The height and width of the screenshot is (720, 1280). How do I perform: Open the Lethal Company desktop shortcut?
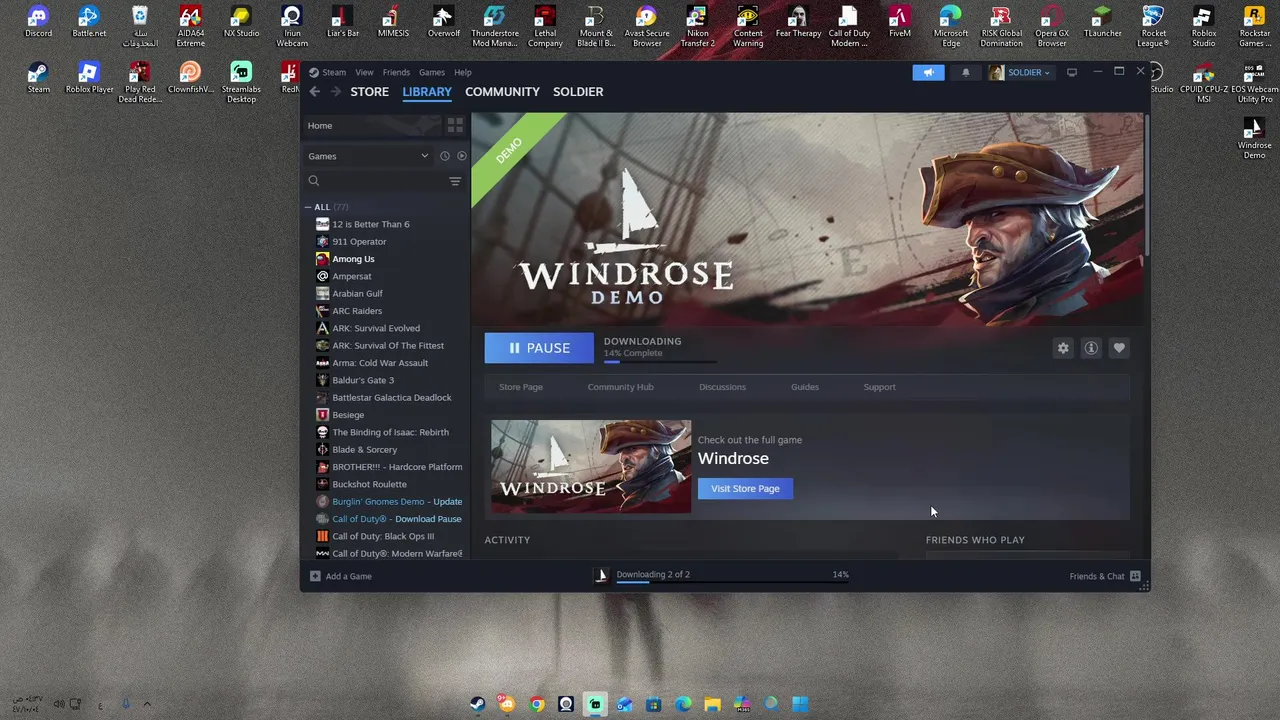(x=545, y=27)
